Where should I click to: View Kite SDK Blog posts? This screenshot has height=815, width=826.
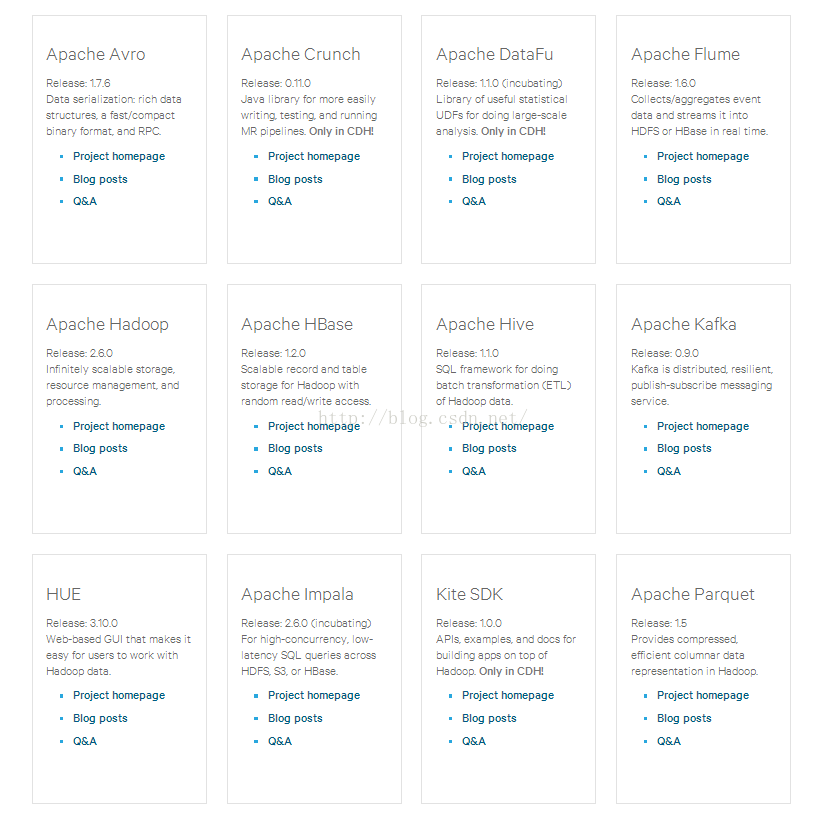(489, 718)
